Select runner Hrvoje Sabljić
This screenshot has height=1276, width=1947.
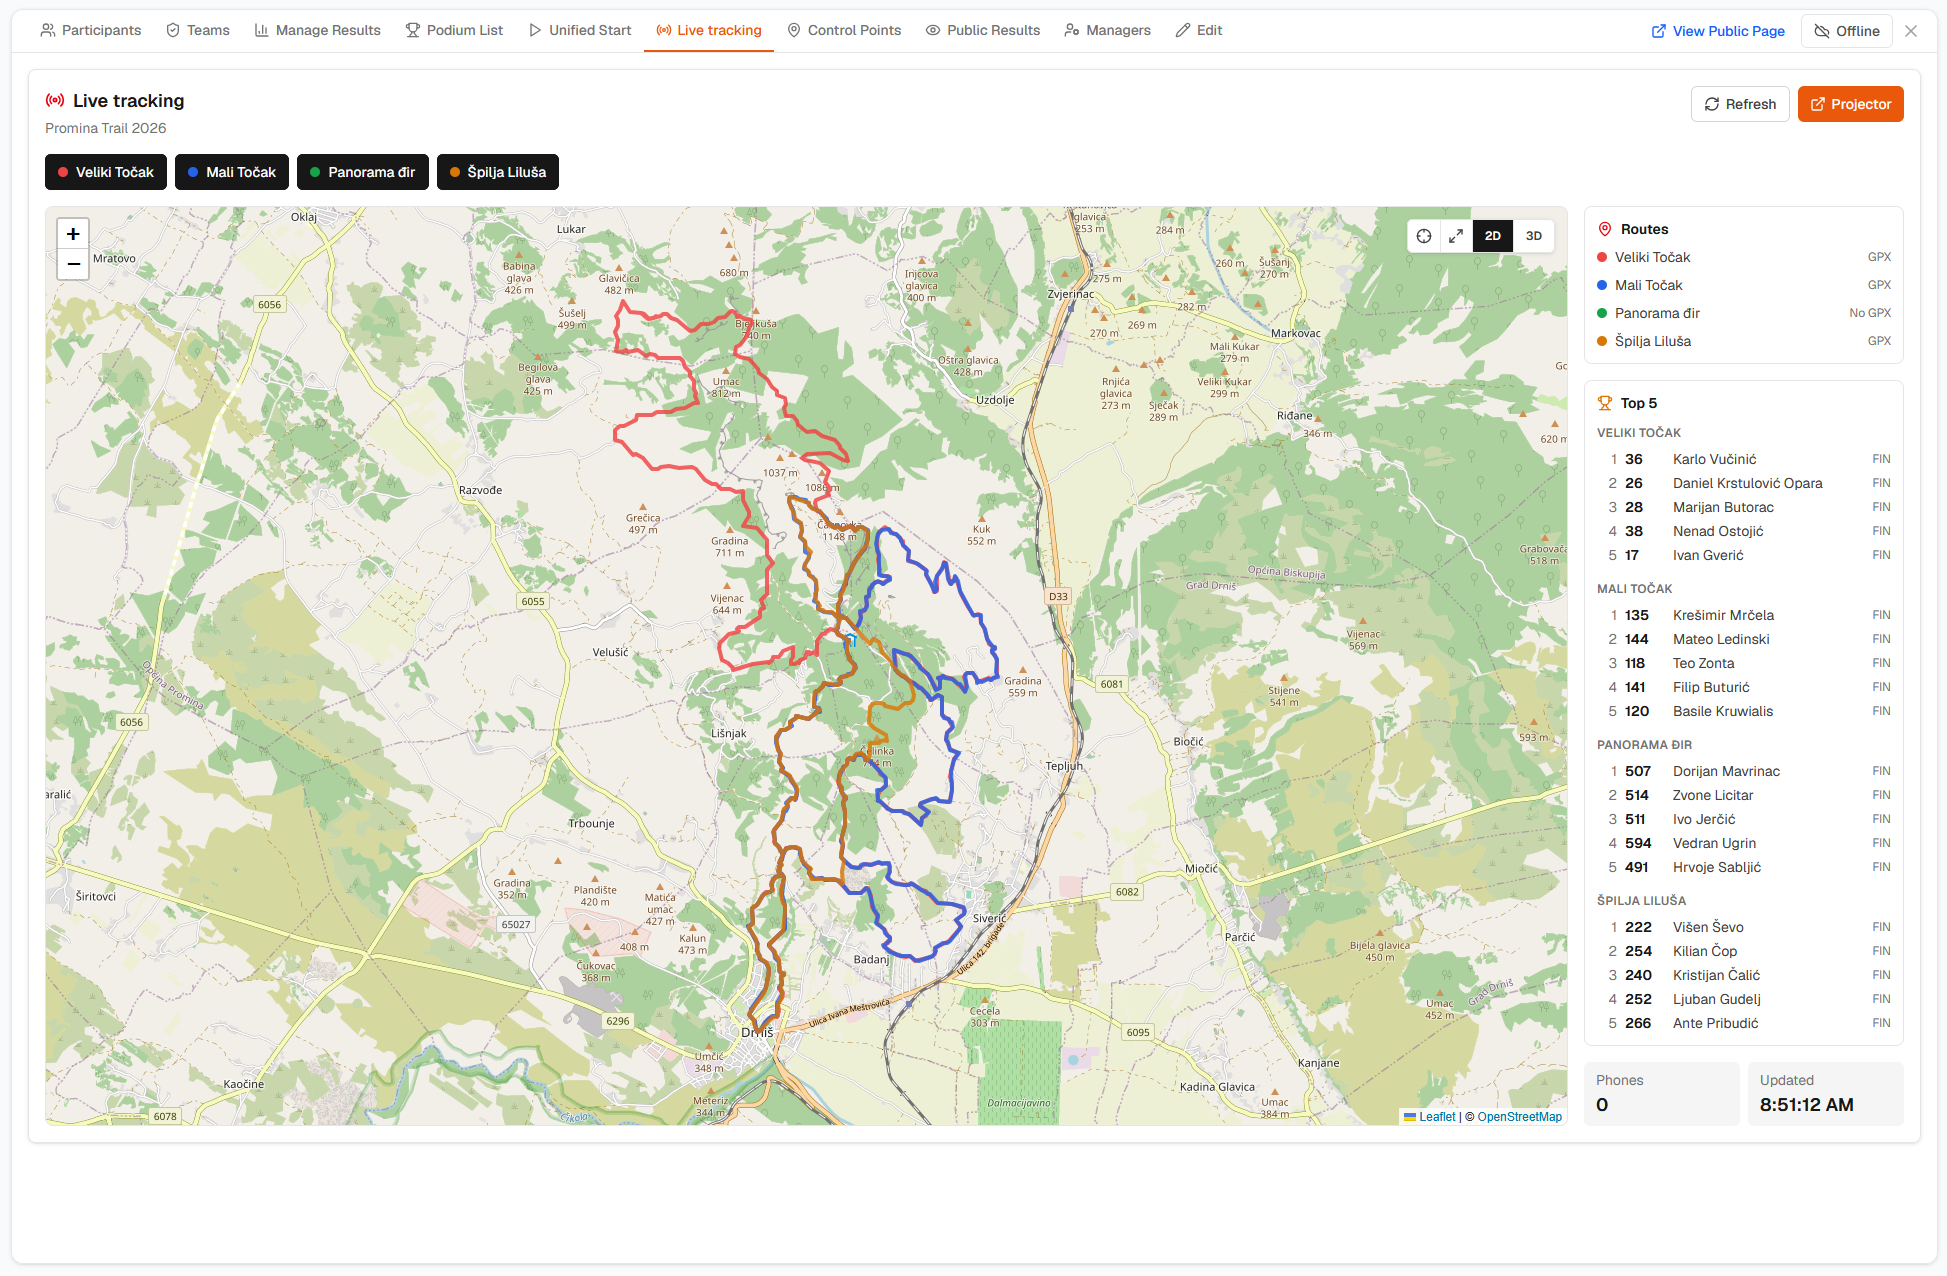pyautogui.click(x=1744, y=867)
